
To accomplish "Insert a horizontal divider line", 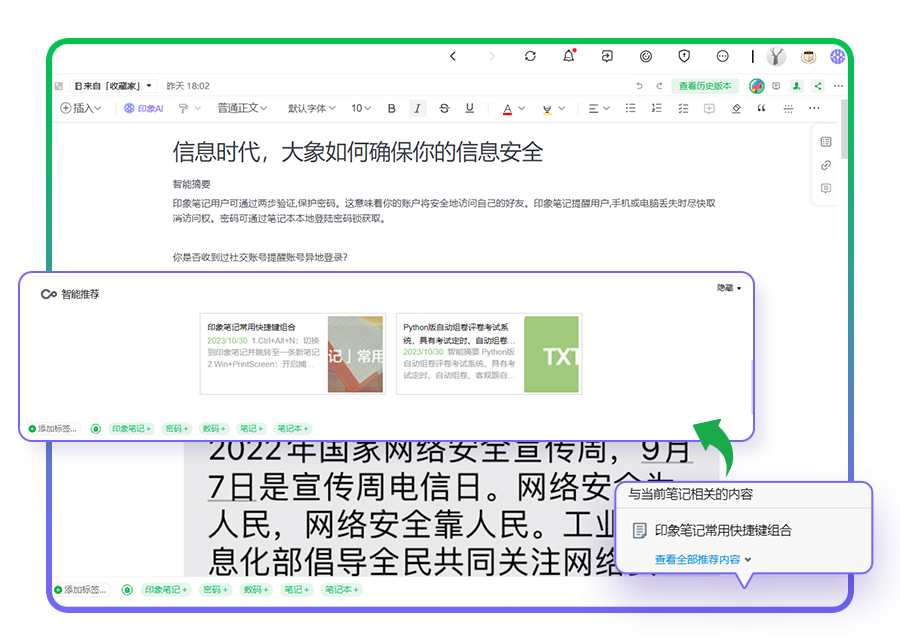I will [x=788, y=108].
